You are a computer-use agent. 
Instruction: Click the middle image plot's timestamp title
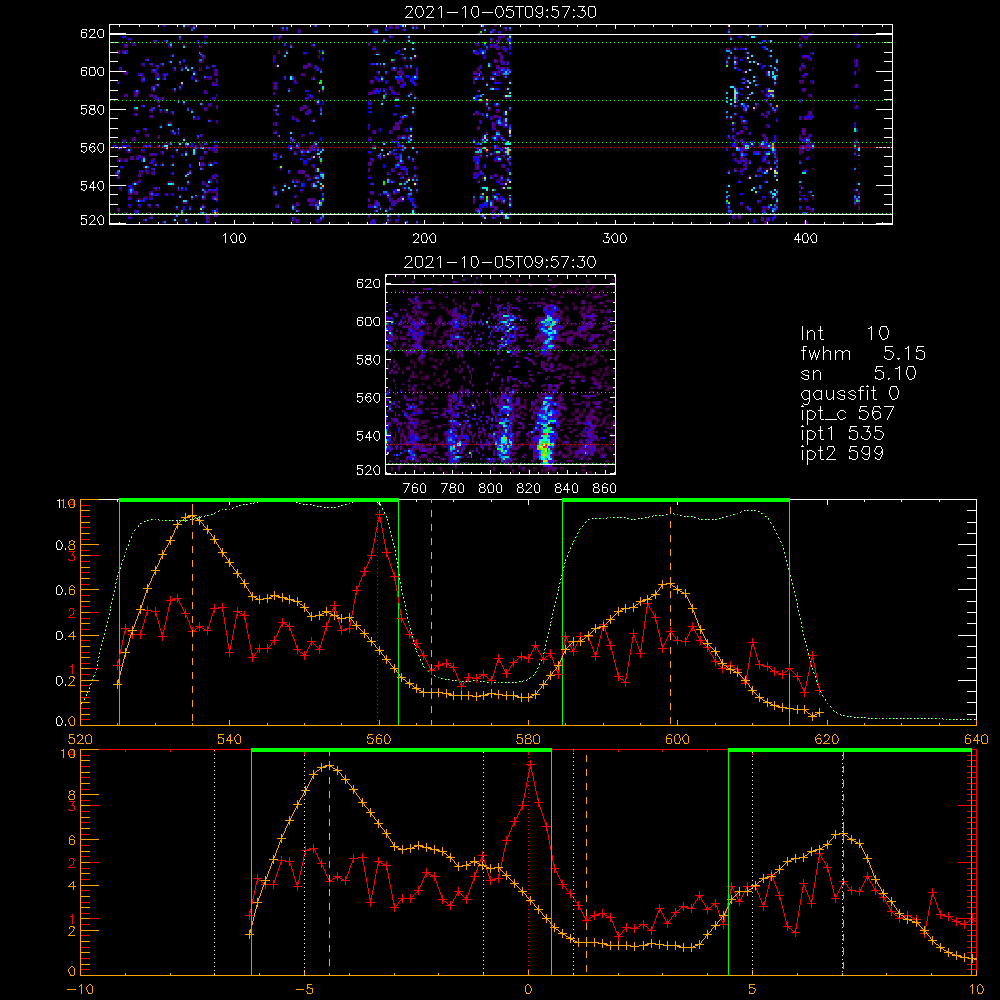click(501, 262)
